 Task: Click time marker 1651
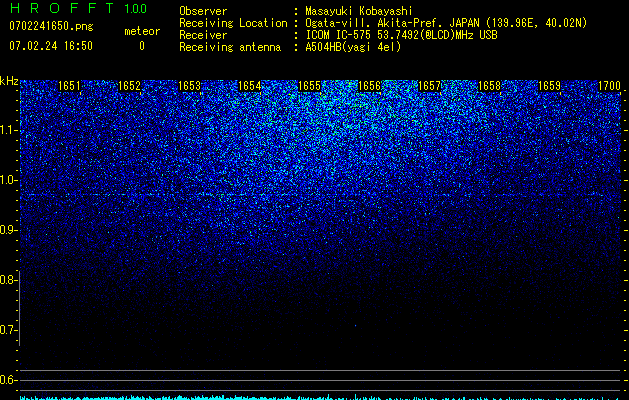click(69, 86)
